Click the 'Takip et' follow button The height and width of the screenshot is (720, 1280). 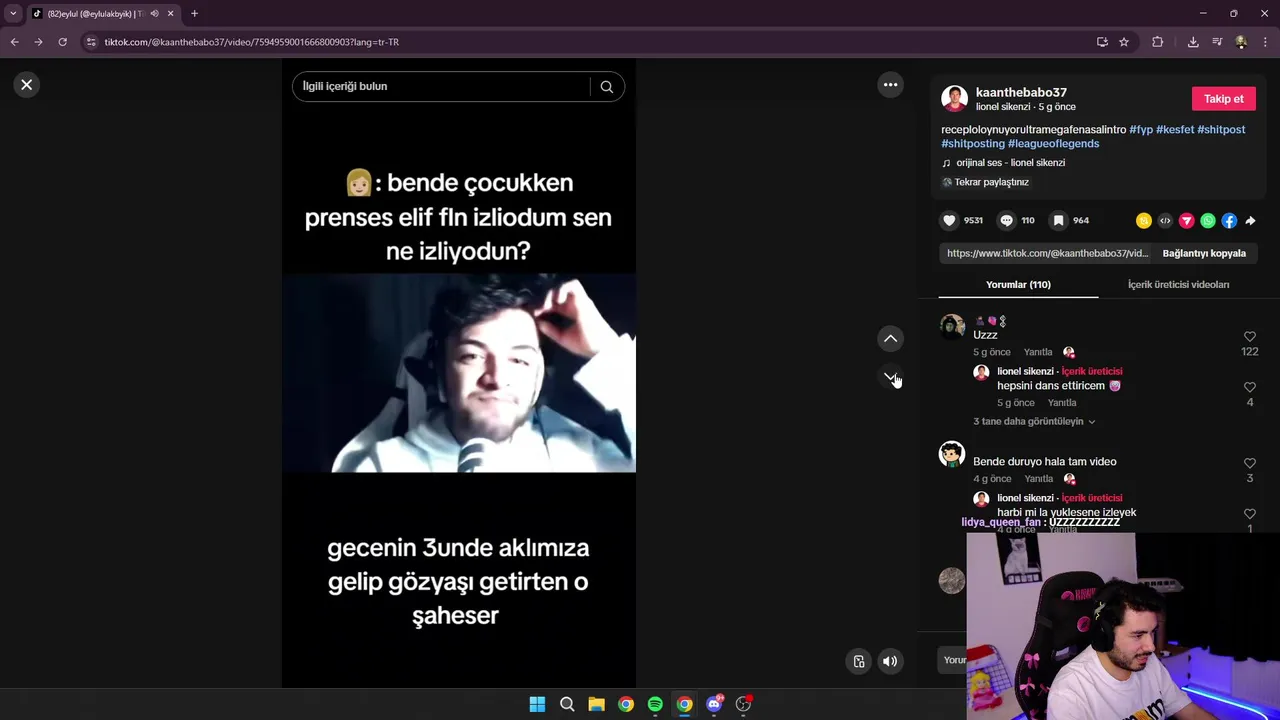(x=1223, y=99)
